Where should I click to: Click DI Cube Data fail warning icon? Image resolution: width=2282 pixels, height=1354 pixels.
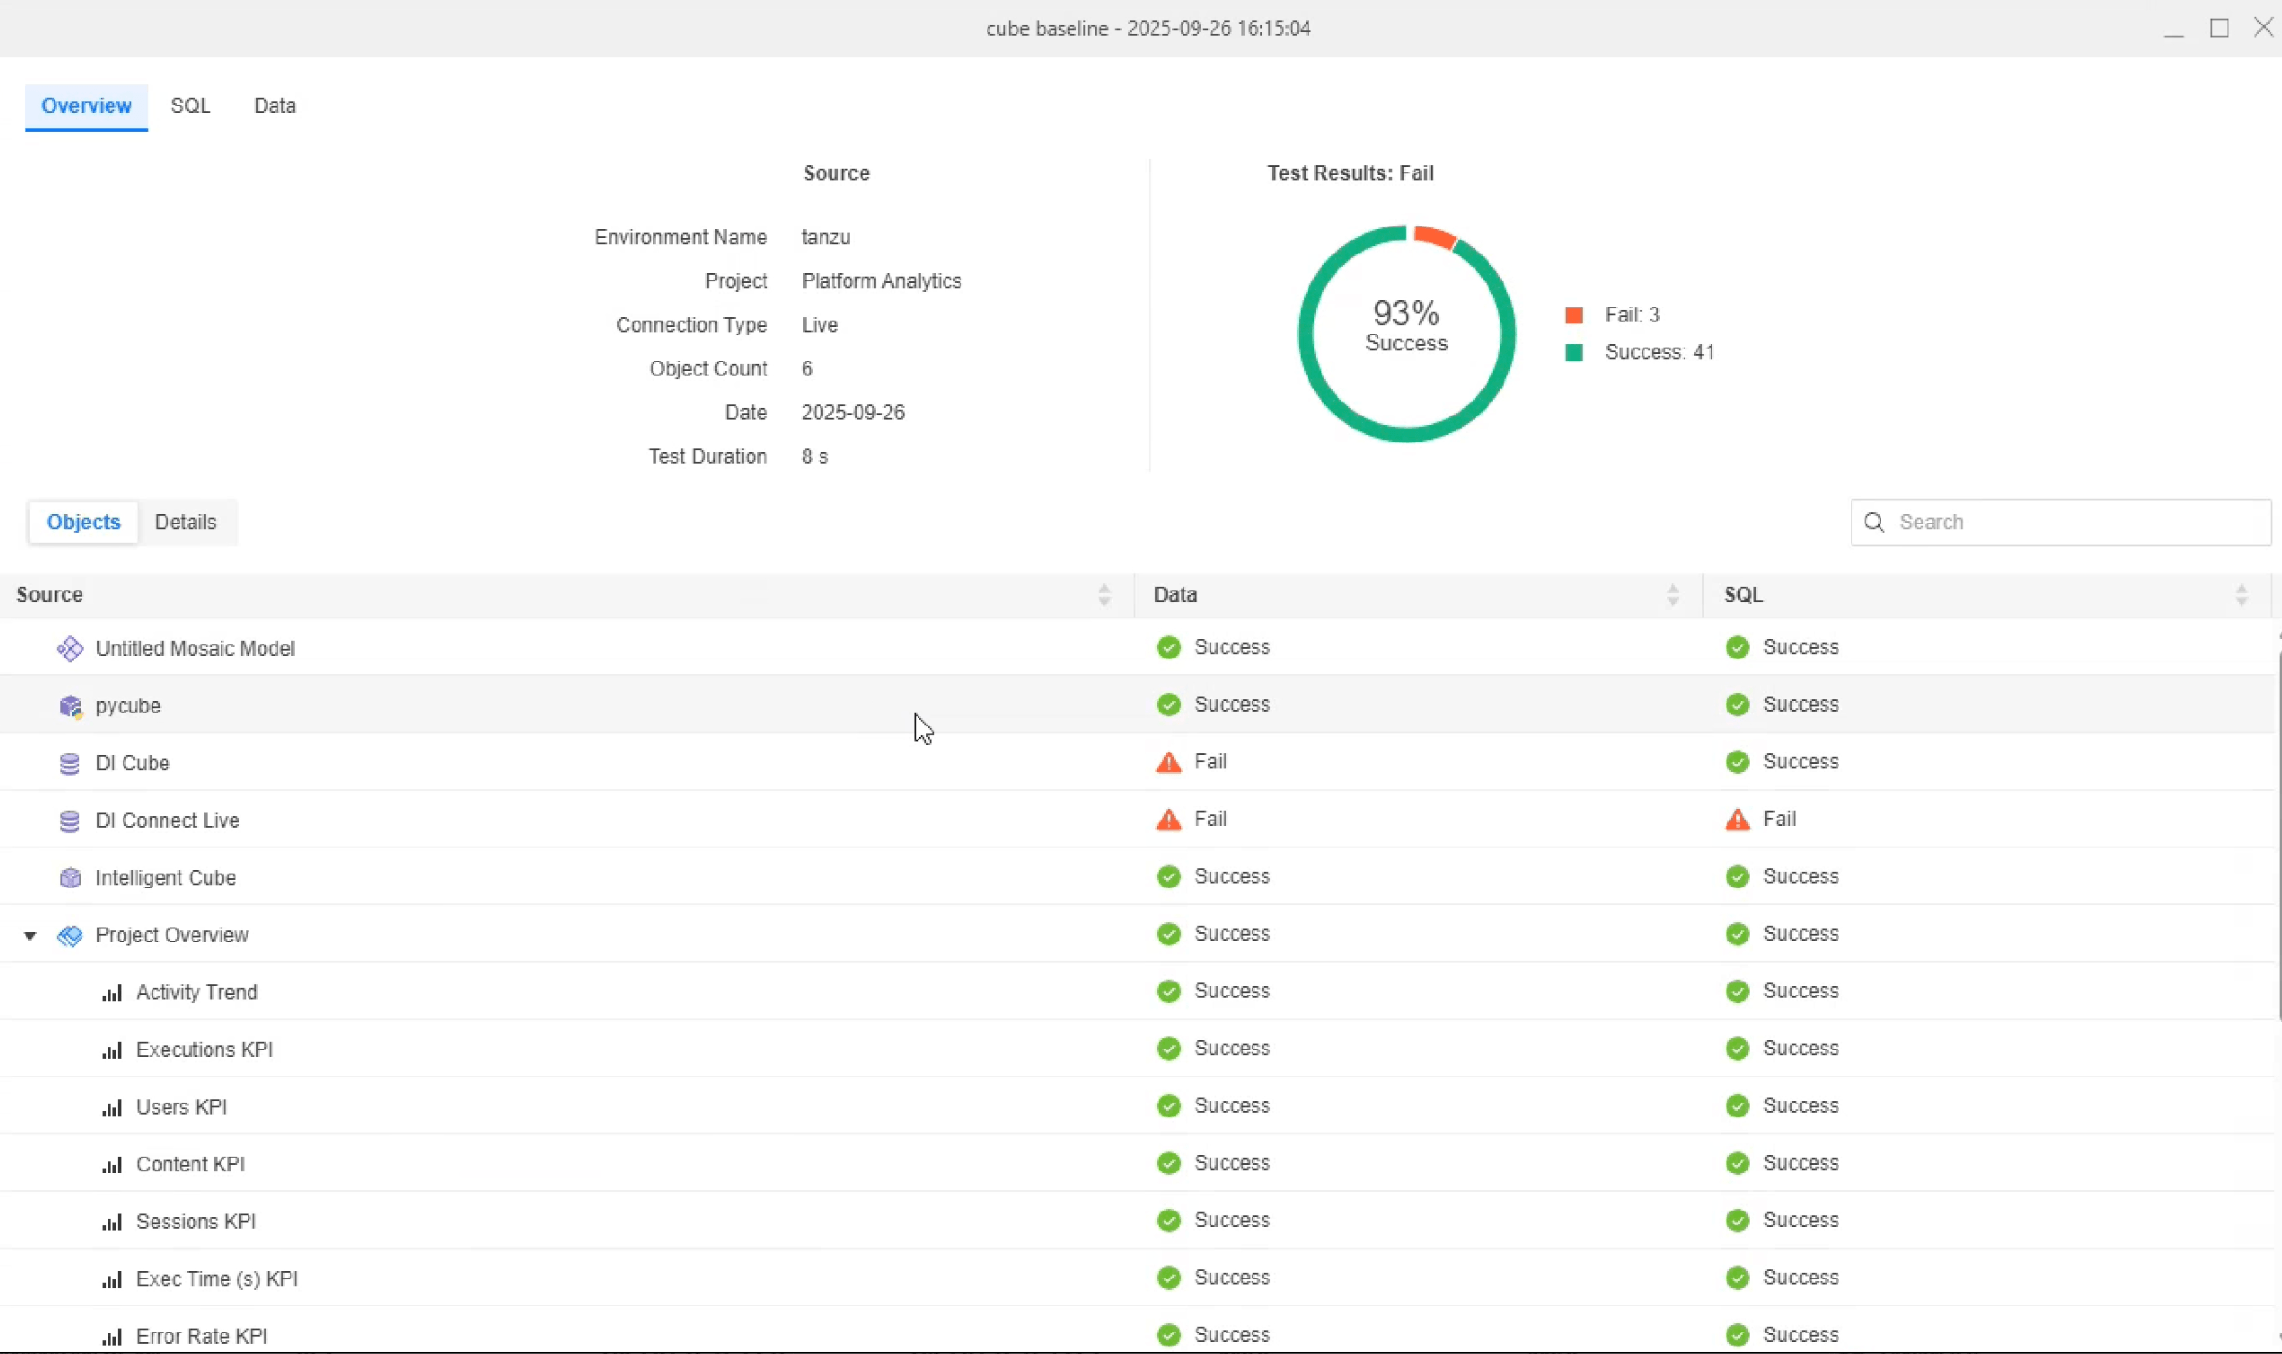click(1168, 763)
